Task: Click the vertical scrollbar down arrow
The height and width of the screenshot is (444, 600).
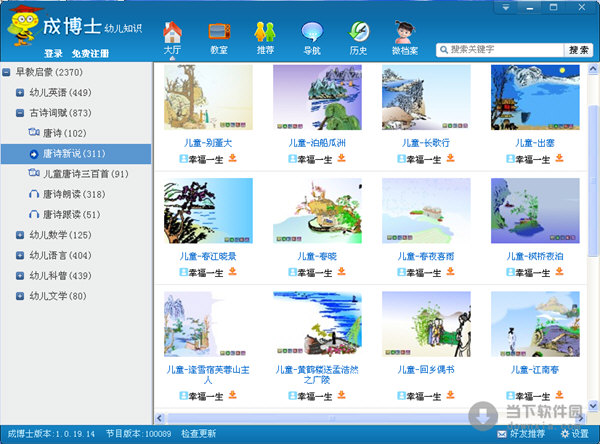Action: (593, 405)
